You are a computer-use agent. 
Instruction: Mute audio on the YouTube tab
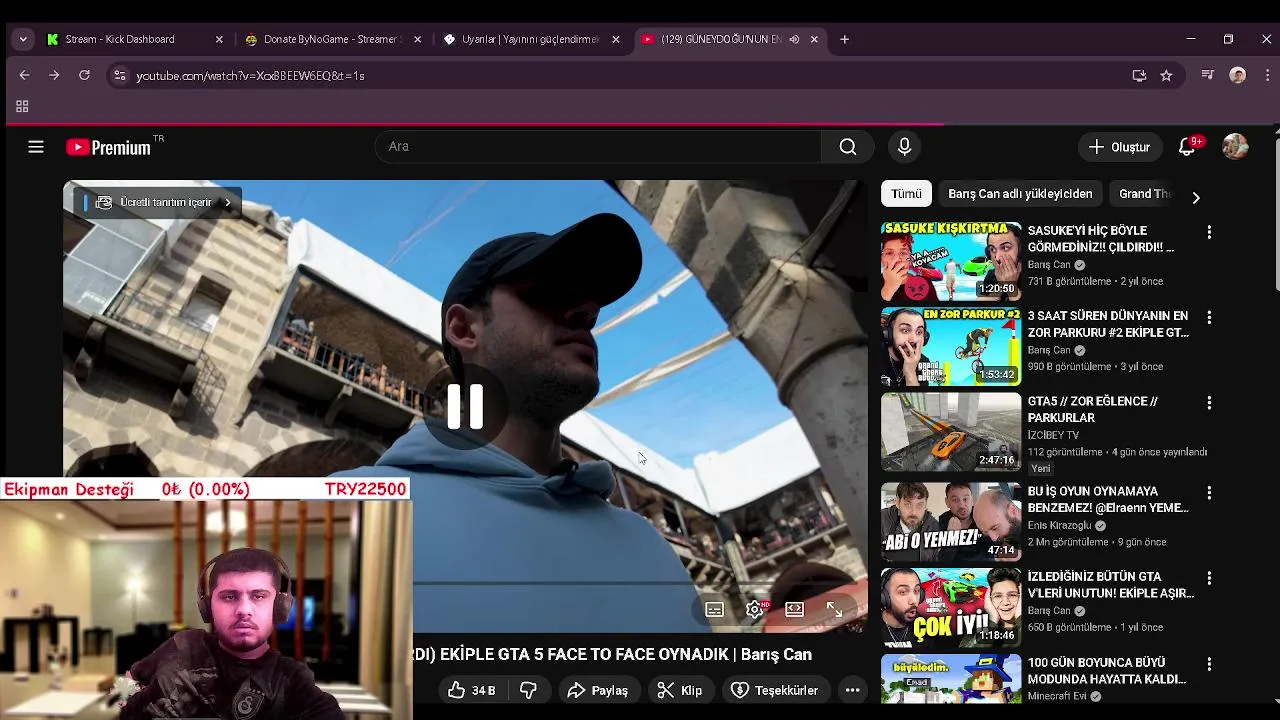794,39
